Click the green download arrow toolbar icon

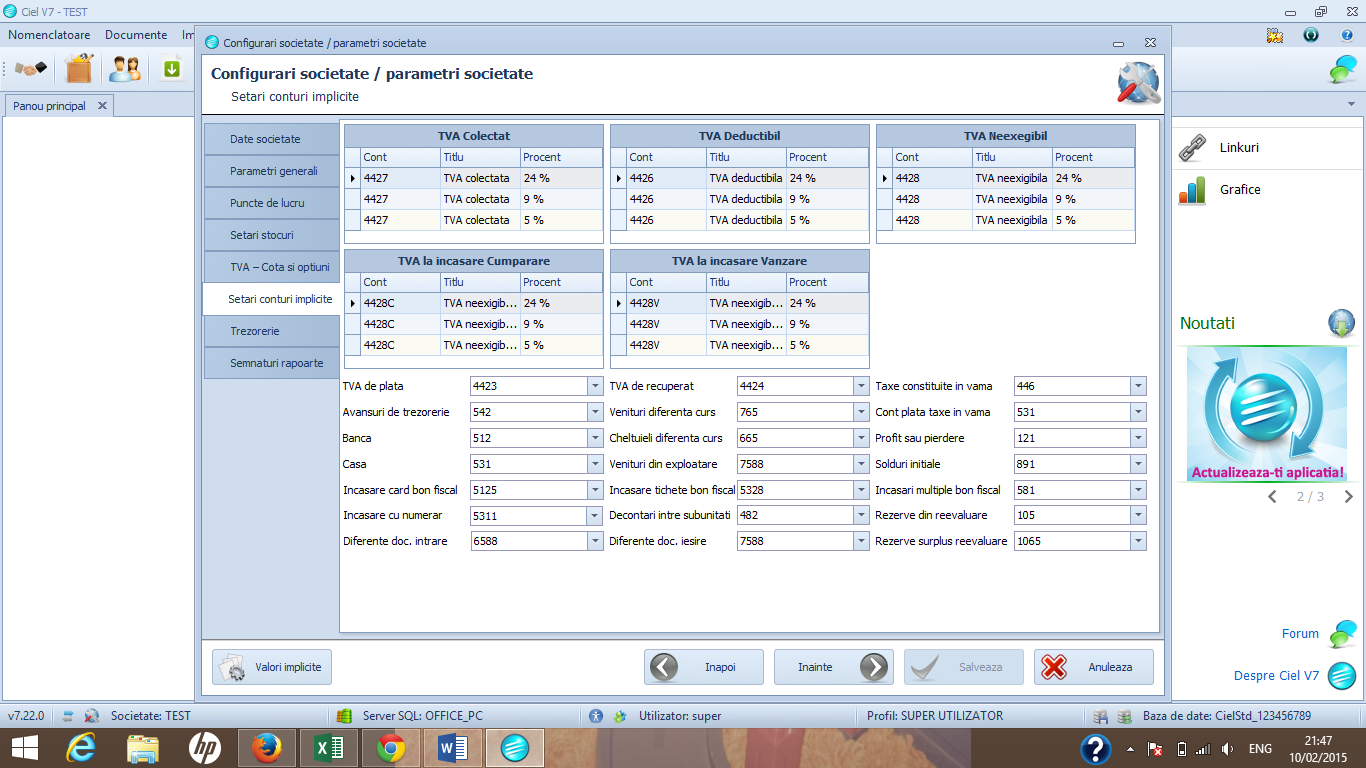(x=171, y=68)
